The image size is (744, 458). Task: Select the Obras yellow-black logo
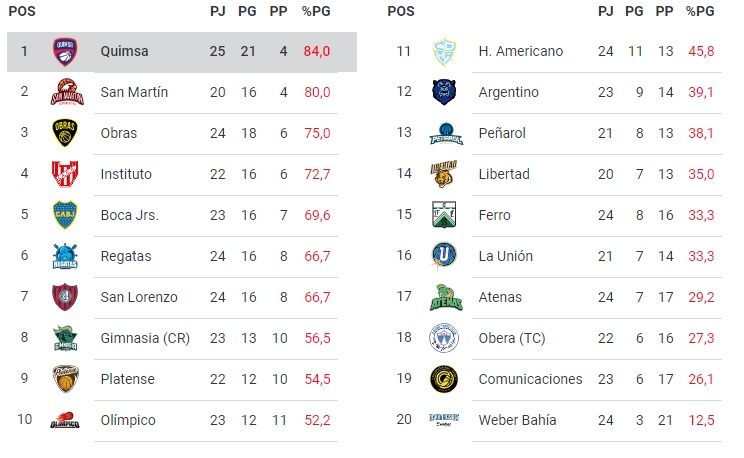coord(65,133)
